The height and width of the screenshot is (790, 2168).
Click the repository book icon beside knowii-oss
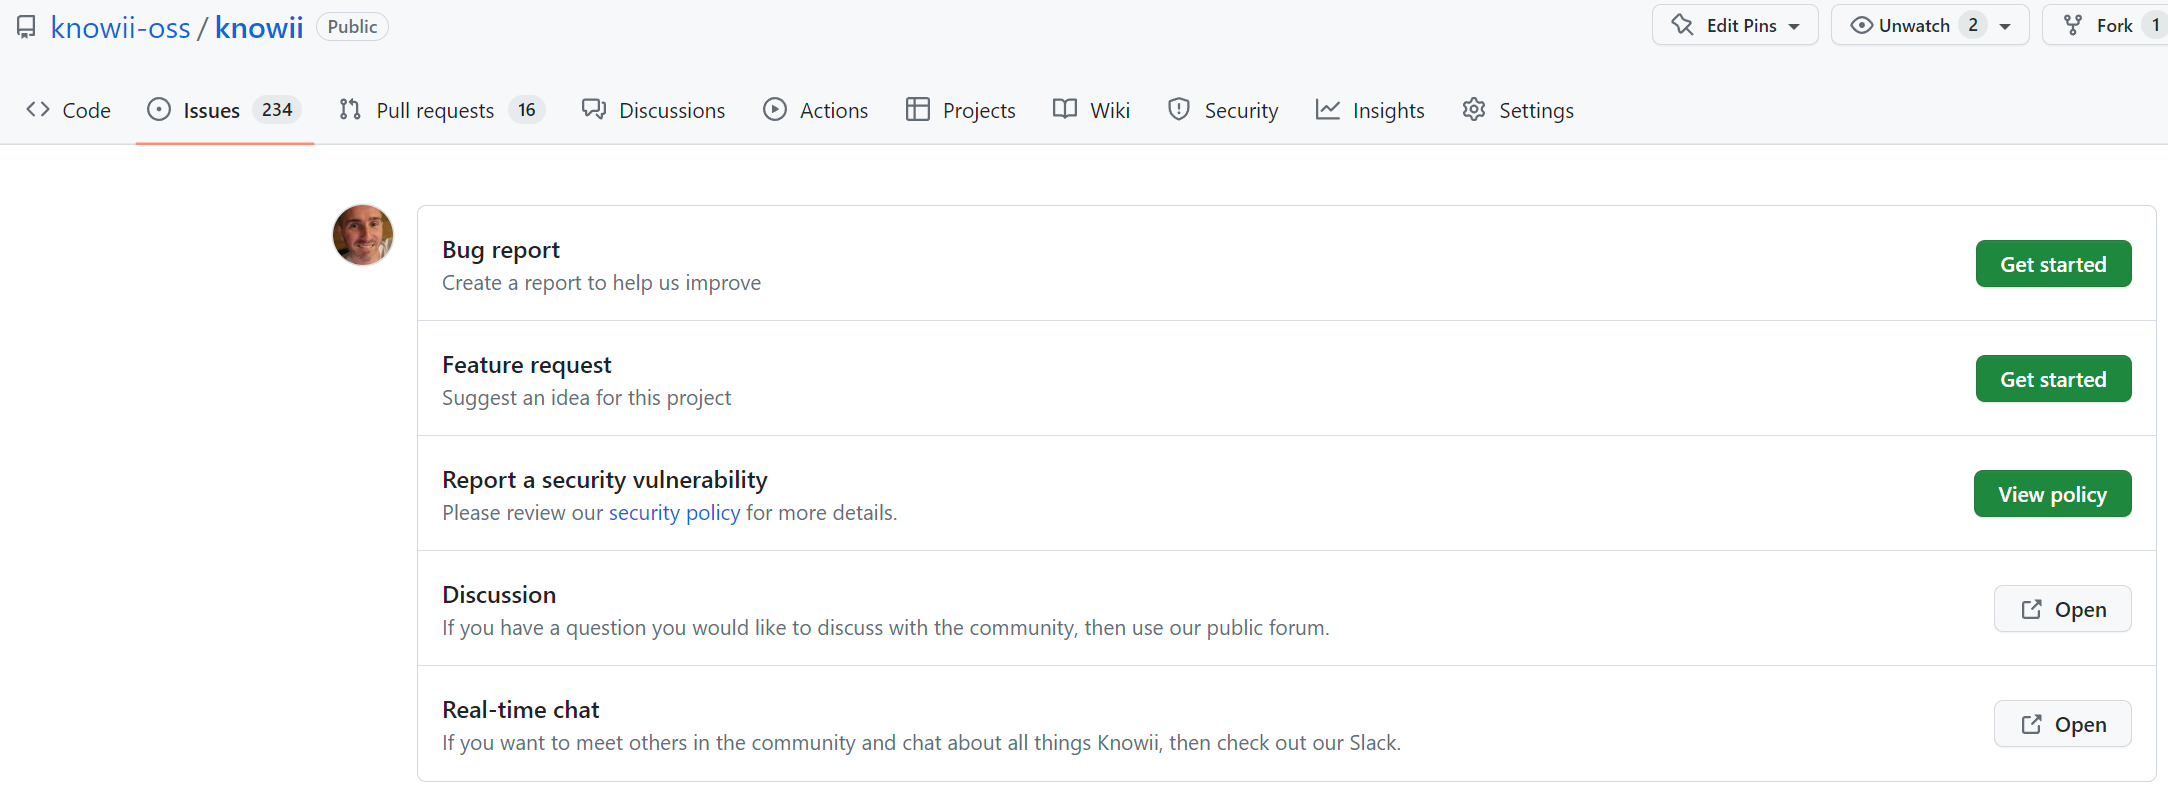coord(26,27)
